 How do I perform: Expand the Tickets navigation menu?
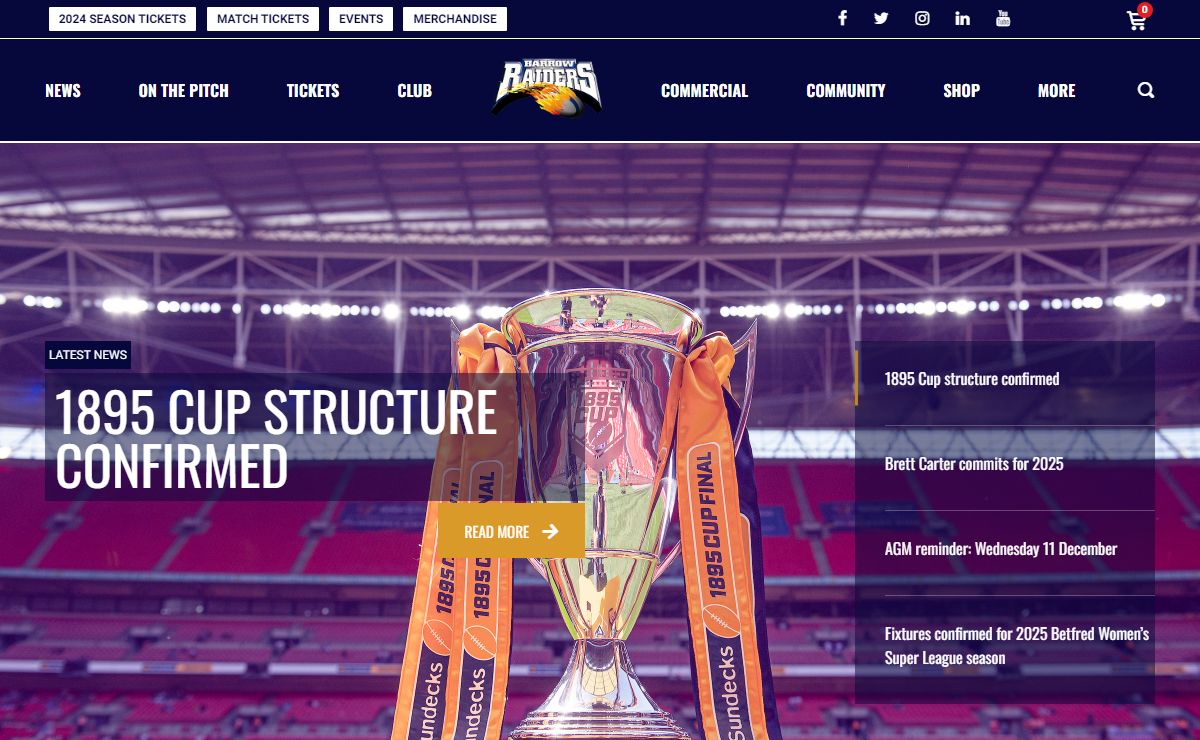[313, 90]
